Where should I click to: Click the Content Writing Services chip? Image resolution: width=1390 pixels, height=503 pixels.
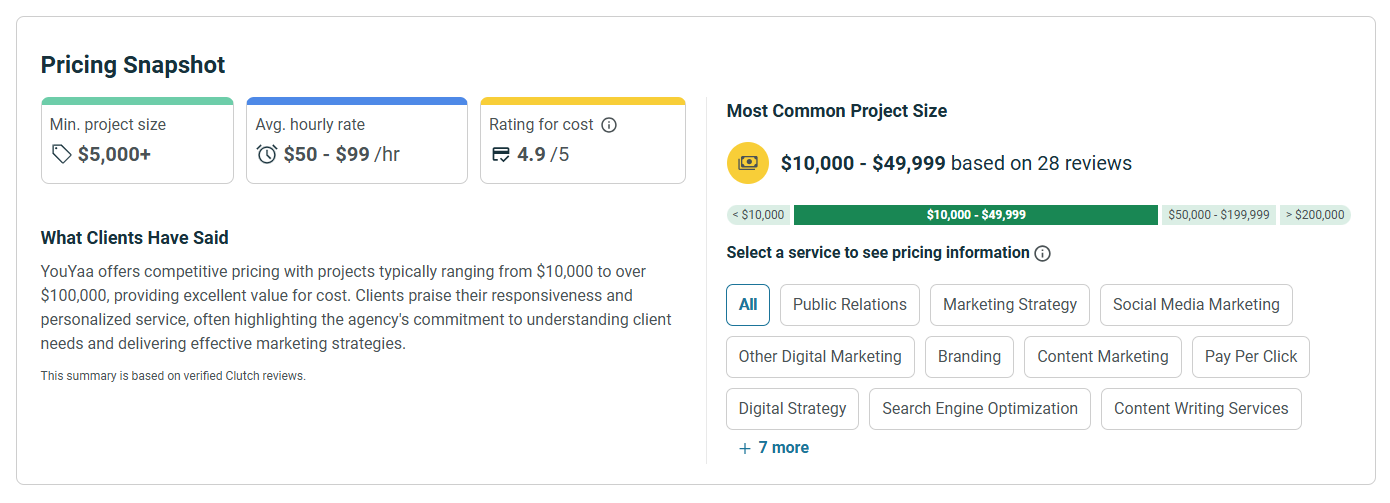[x=1201, y=409]
